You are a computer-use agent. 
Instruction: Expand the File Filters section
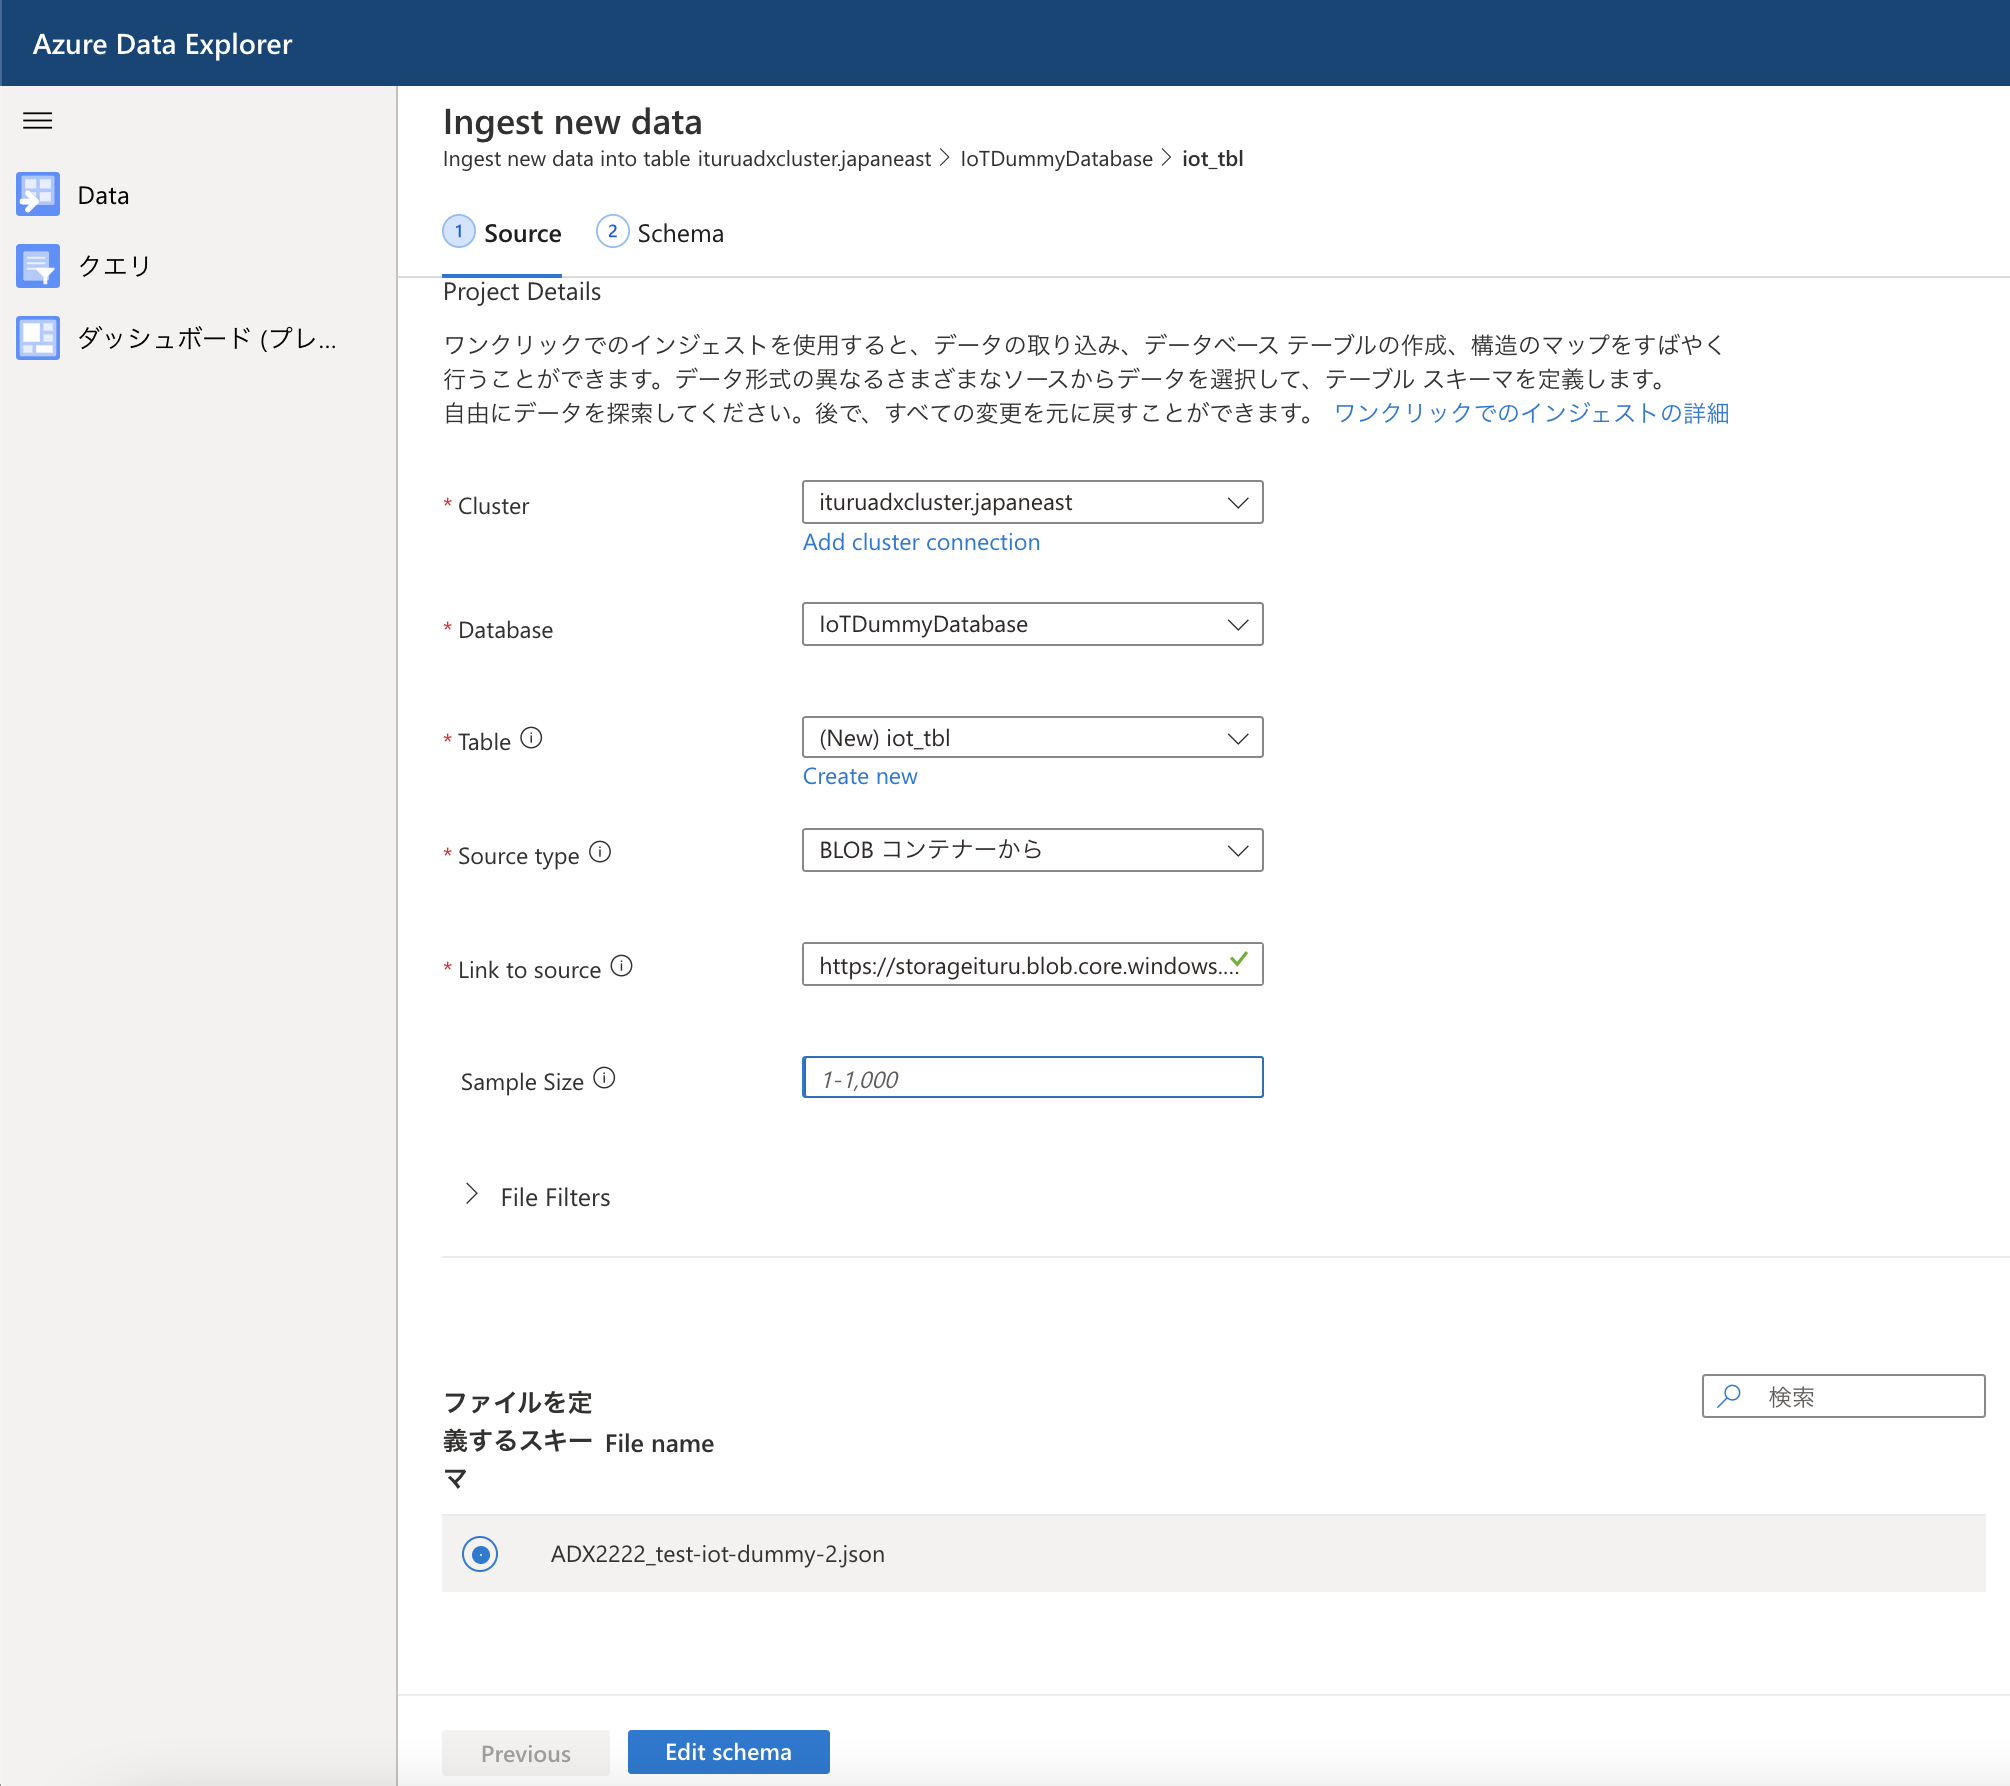click(472, 1195)
